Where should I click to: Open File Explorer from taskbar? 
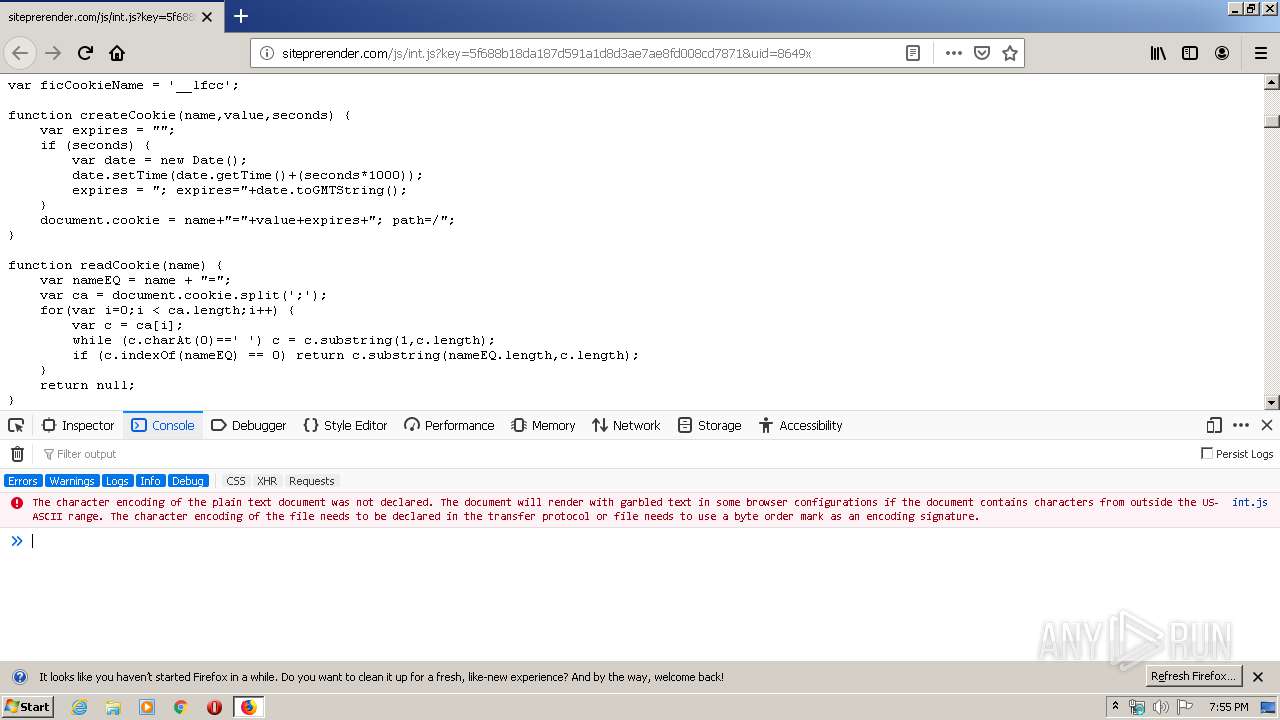(x=113, y=707)
